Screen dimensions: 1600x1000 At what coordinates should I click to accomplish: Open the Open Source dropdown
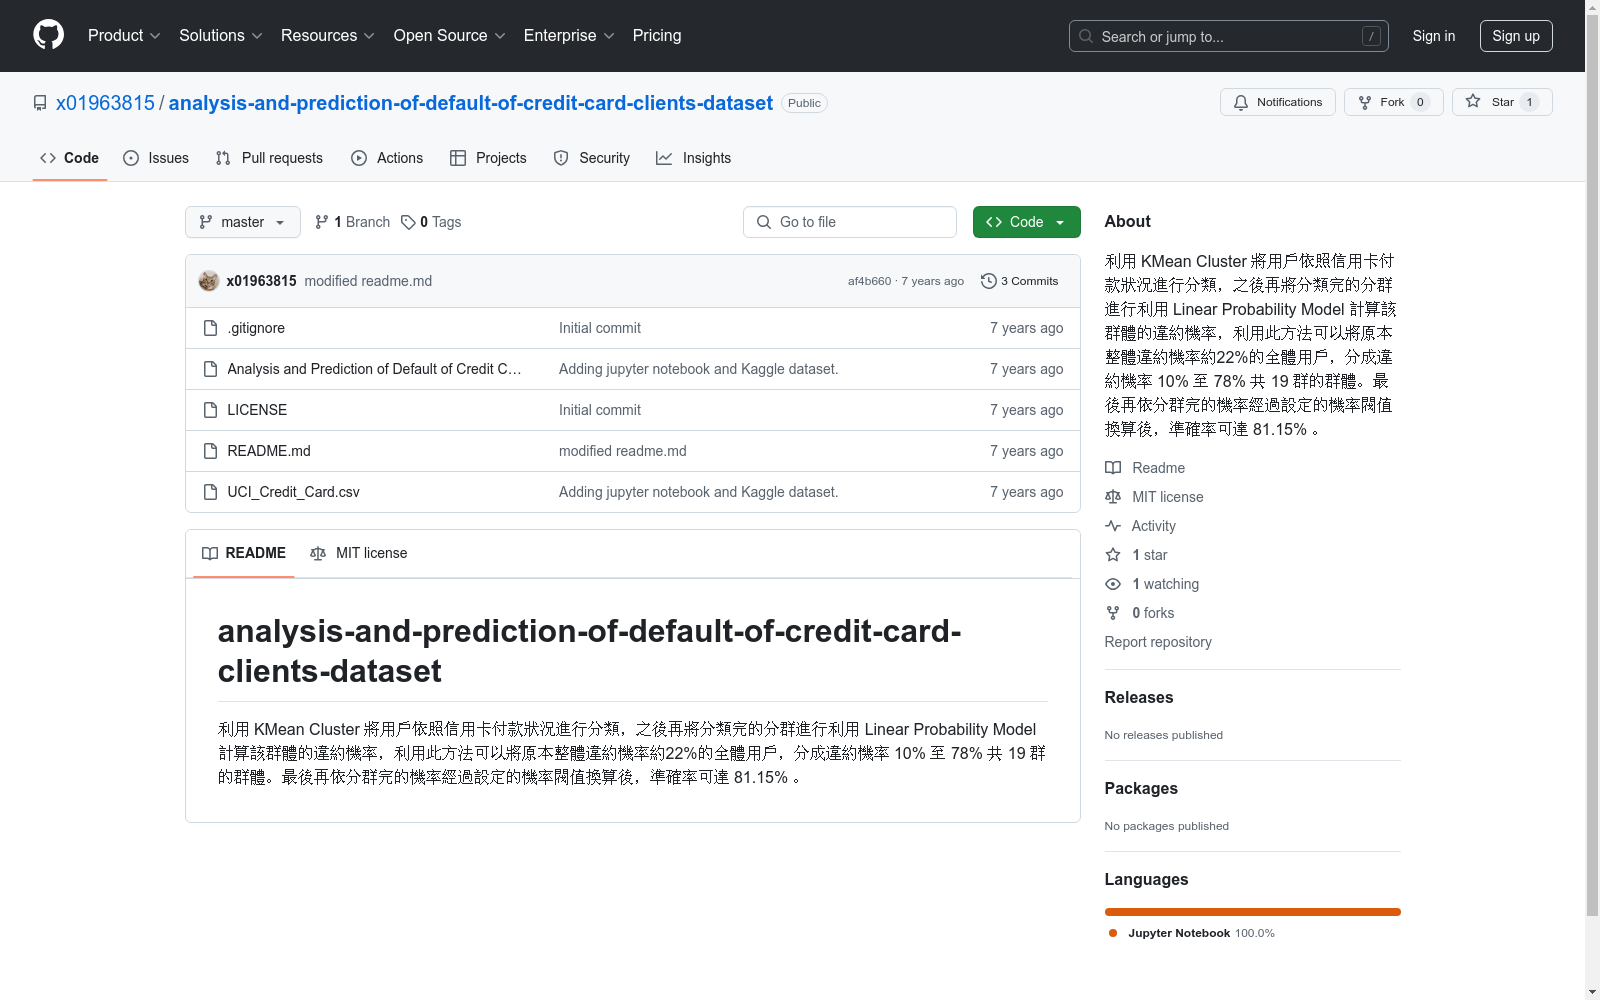(449, 36)
